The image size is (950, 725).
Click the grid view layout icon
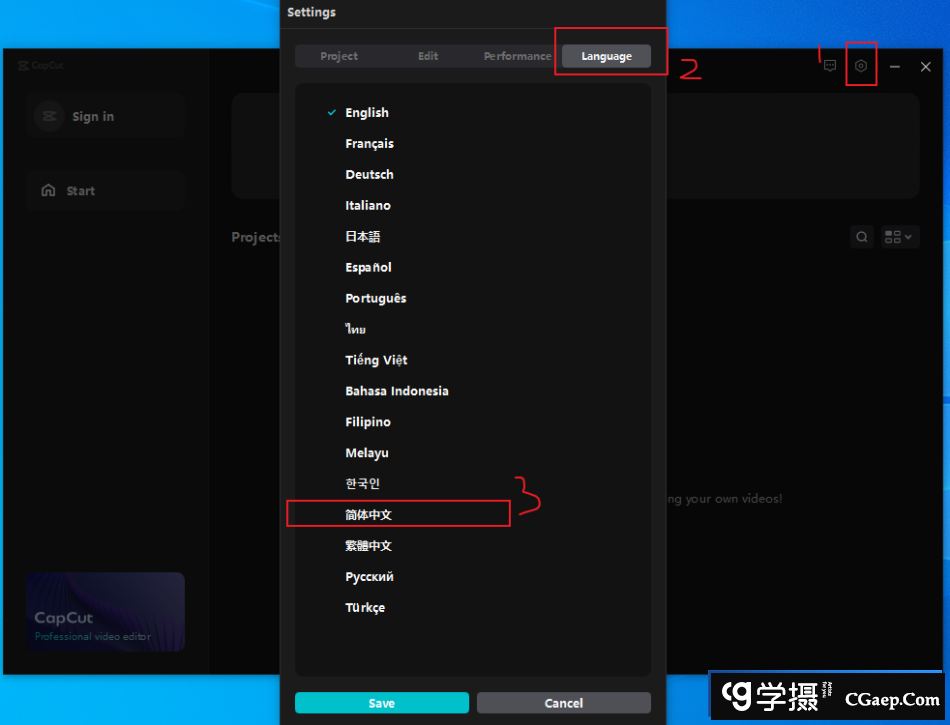891,237
